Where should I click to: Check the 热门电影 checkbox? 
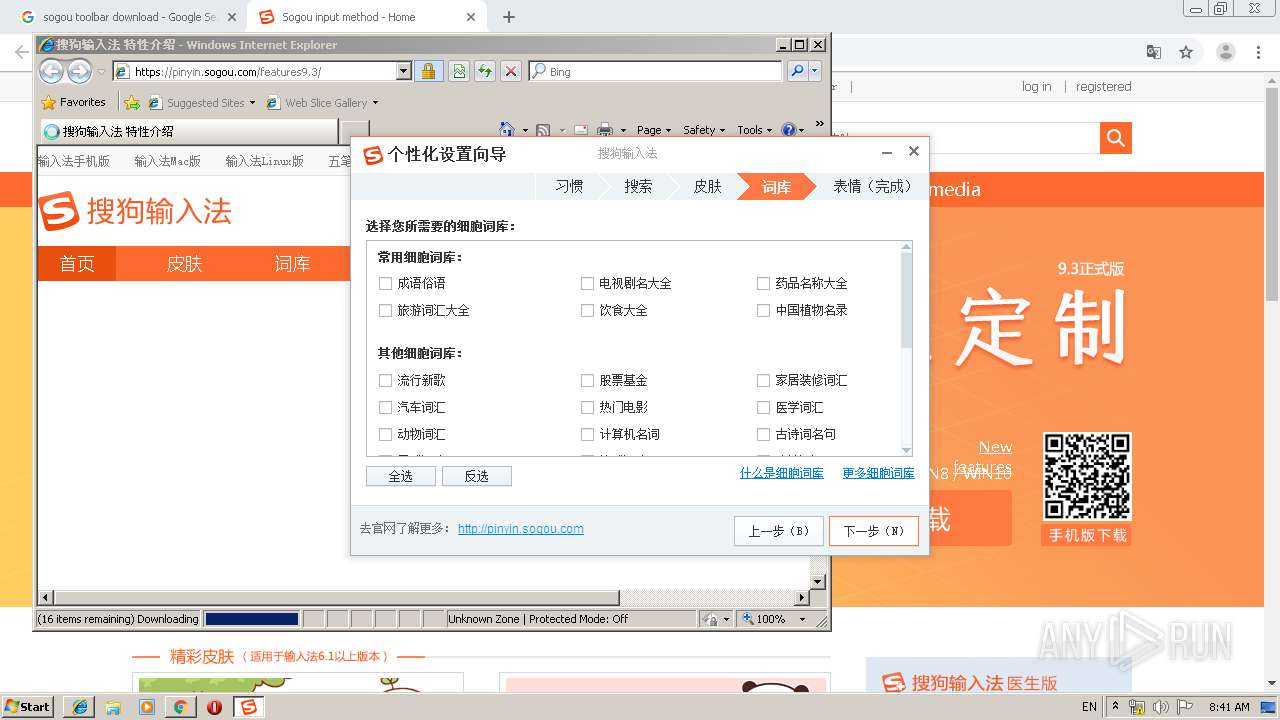click(588, 408)
